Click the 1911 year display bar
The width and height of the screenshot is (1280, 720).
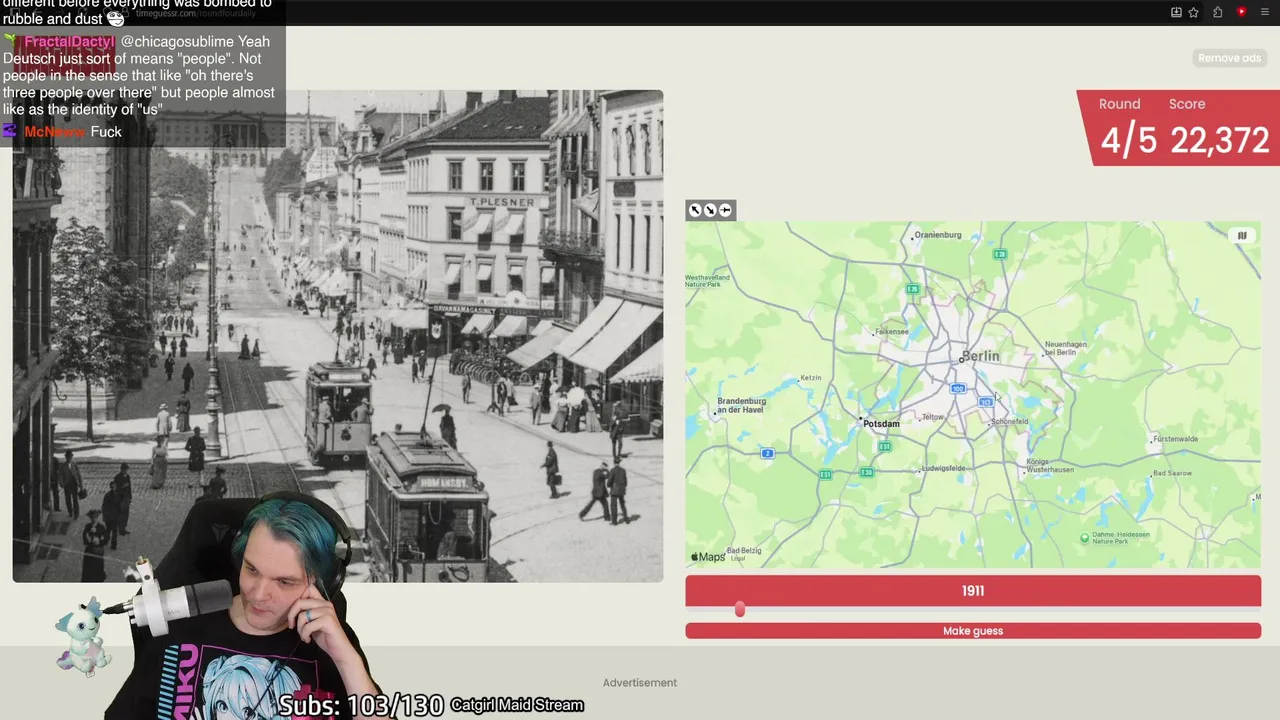point(973,591)
